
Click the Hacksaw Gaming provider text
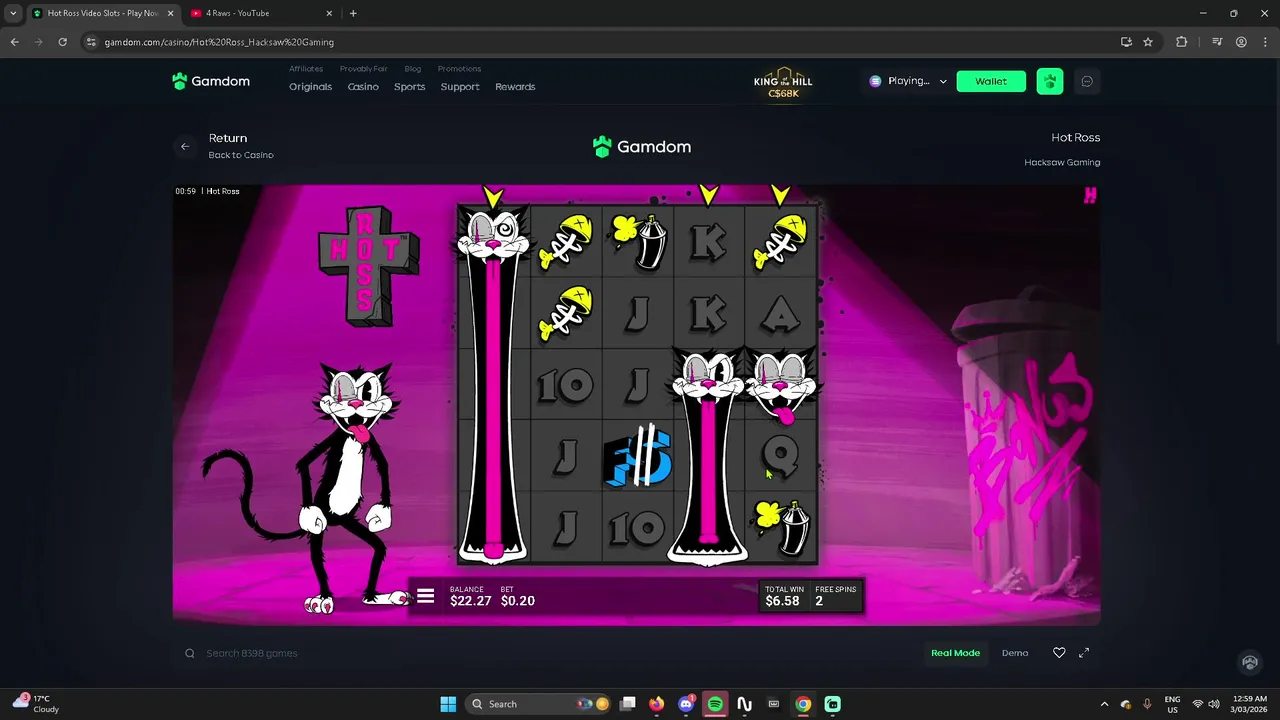click(1062, 162)
